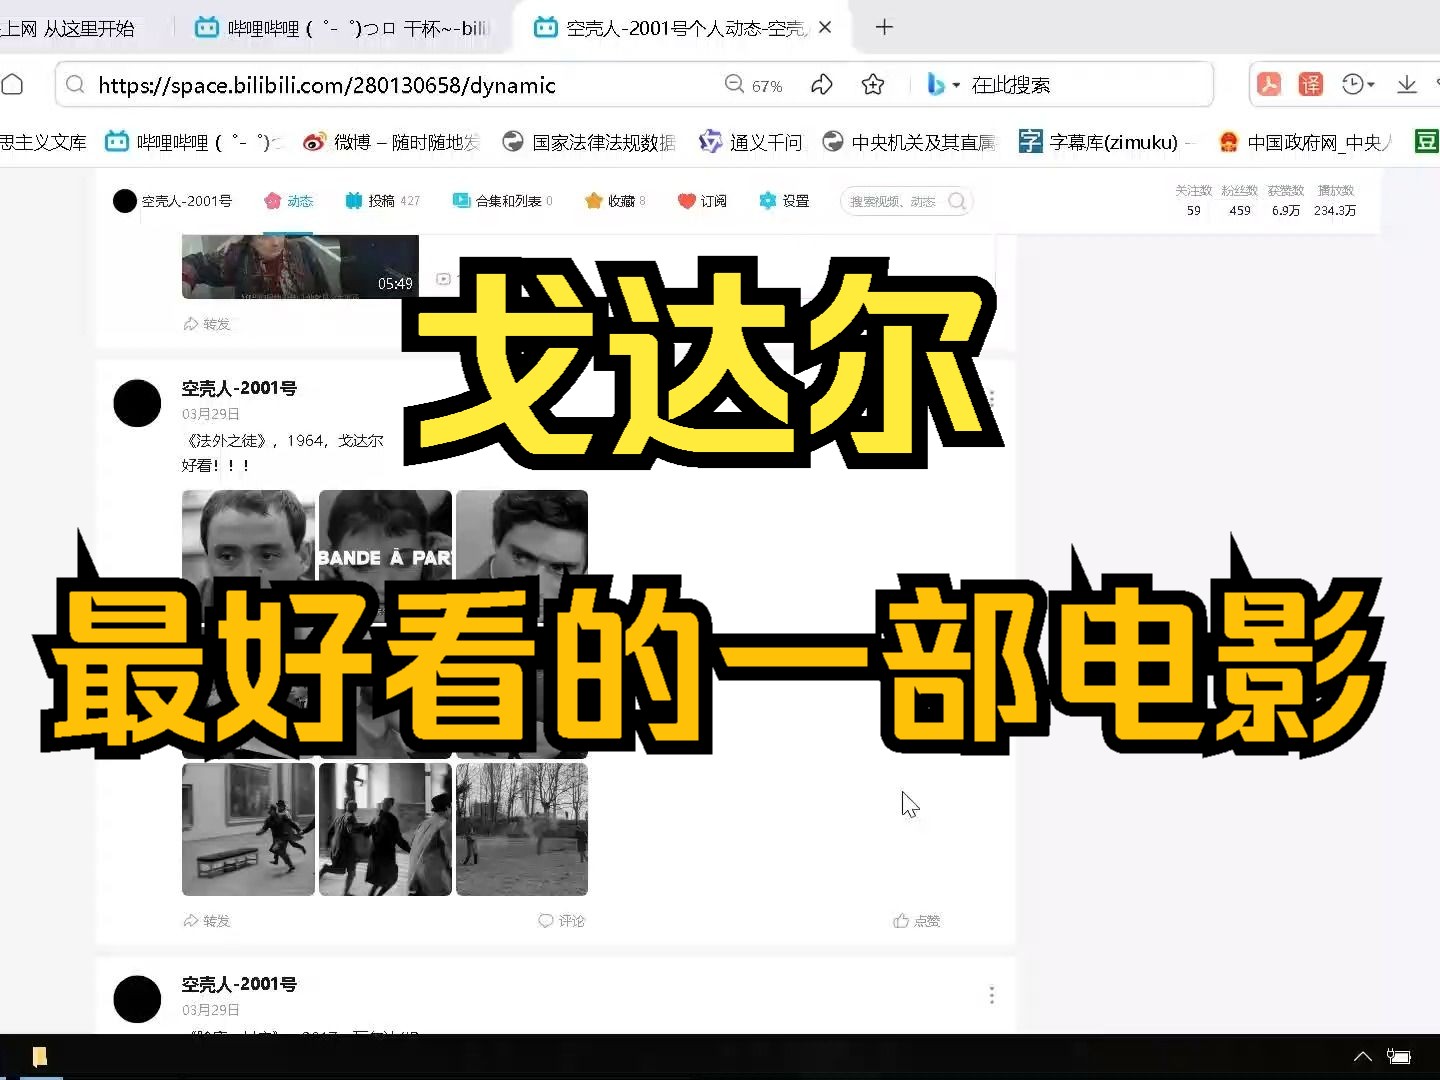Select the 订阅 tab
The height and width of the screenshot is (1080, 1440).
pyautogui.click(x=702, y=201)
